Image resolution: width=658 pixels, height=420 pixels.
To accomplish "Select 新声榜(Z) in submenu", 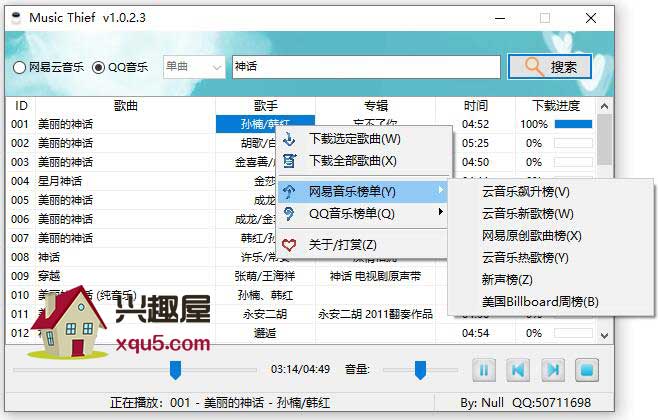I will [x=550, y=279].
